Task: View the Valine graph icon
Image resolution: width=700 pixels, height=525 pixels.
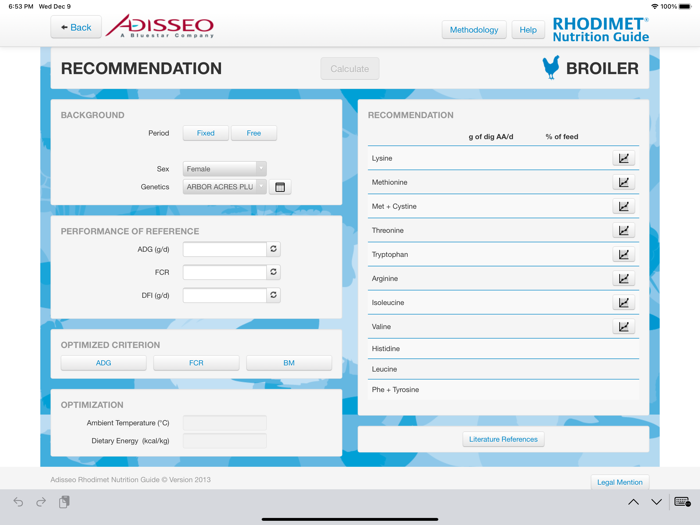Action: point(623,327)
